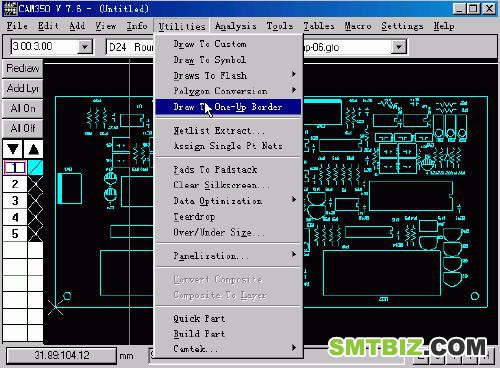Toggle visibility of layer 3
Image resolution: width=500 pixels, height=368 pixels.
point(35,201)
